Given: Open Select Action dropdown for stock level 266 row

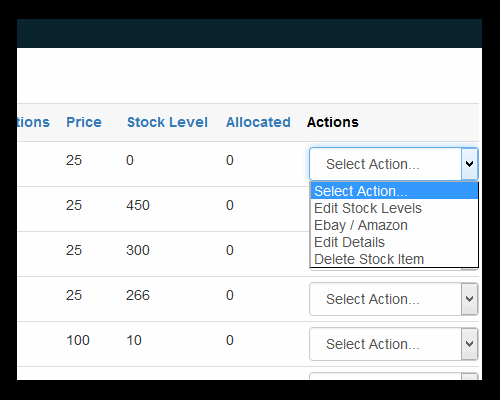Looking at the screenshot, I should (x=394, y=299).
